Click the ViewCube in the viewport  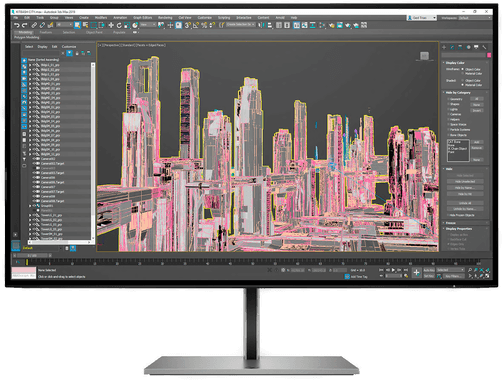coord(424,56)
